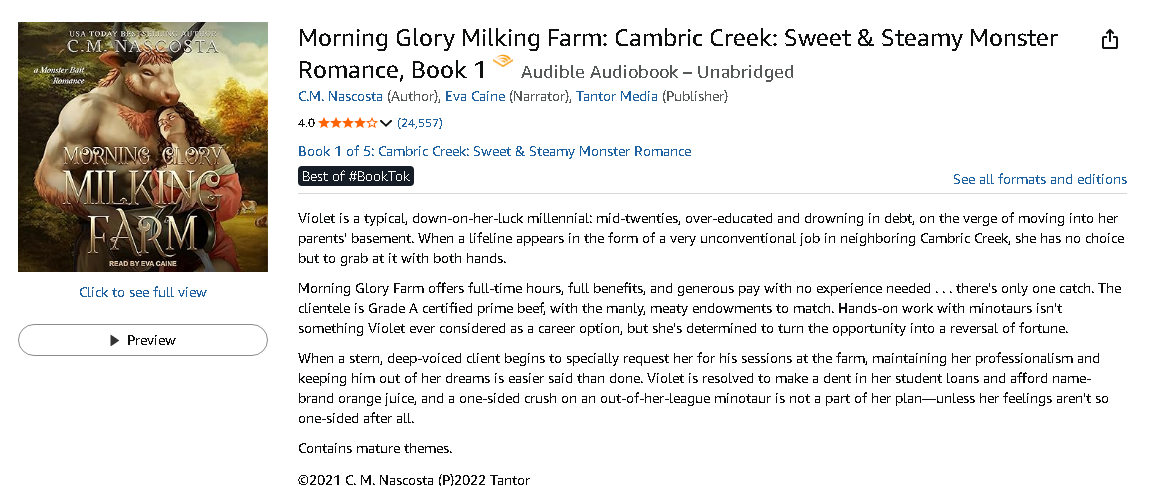Click the ©2021 copyright line

(x=413, y=479)
